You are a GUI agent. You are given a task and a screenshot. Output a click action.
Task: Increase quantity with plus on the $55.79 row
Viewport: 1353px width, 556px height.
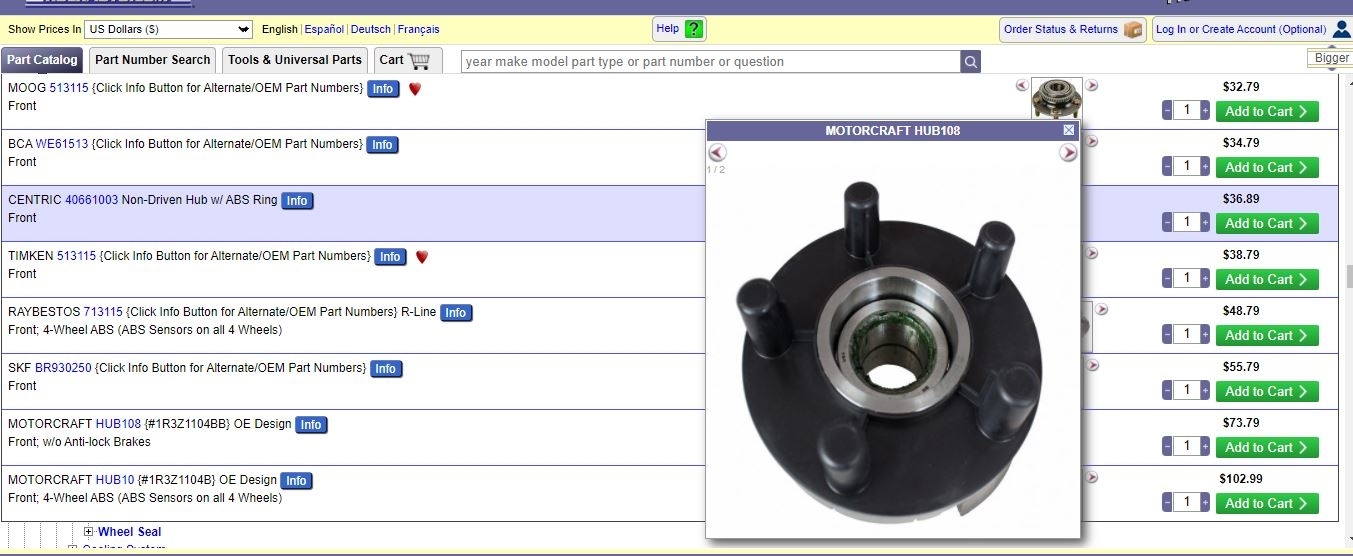pyautogui.click(x=1205, y=390)
